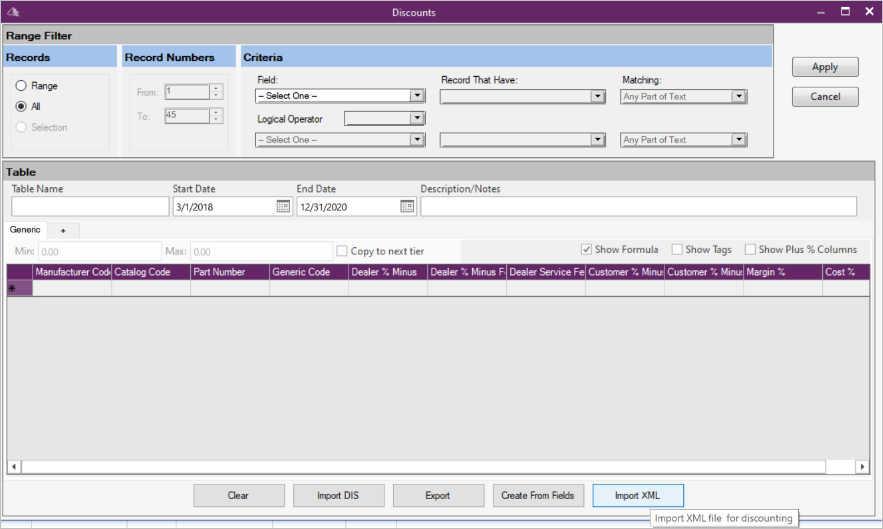The height and width of the screenshot is (529, 883).
Task: Click the application icon in the title bar
Action: tap(14, 12)
